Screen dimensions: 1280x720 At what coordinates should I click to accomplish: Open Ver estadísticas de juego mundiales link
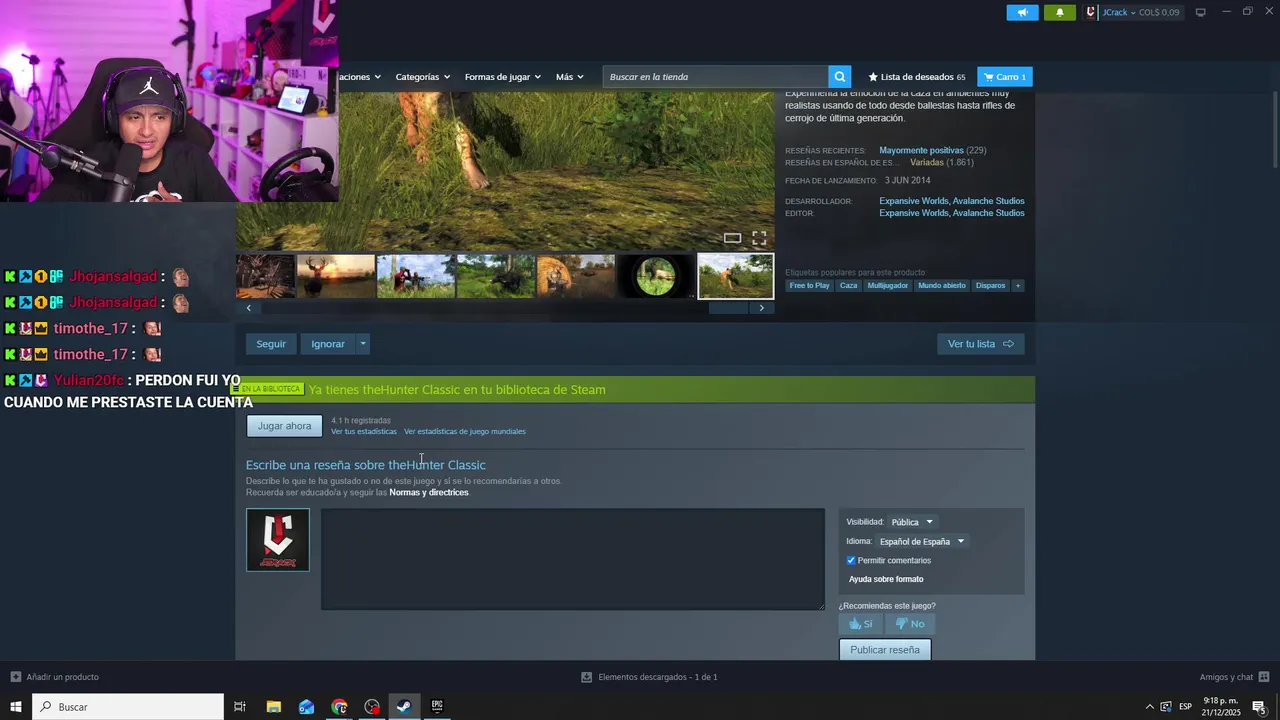click(465, 431)
